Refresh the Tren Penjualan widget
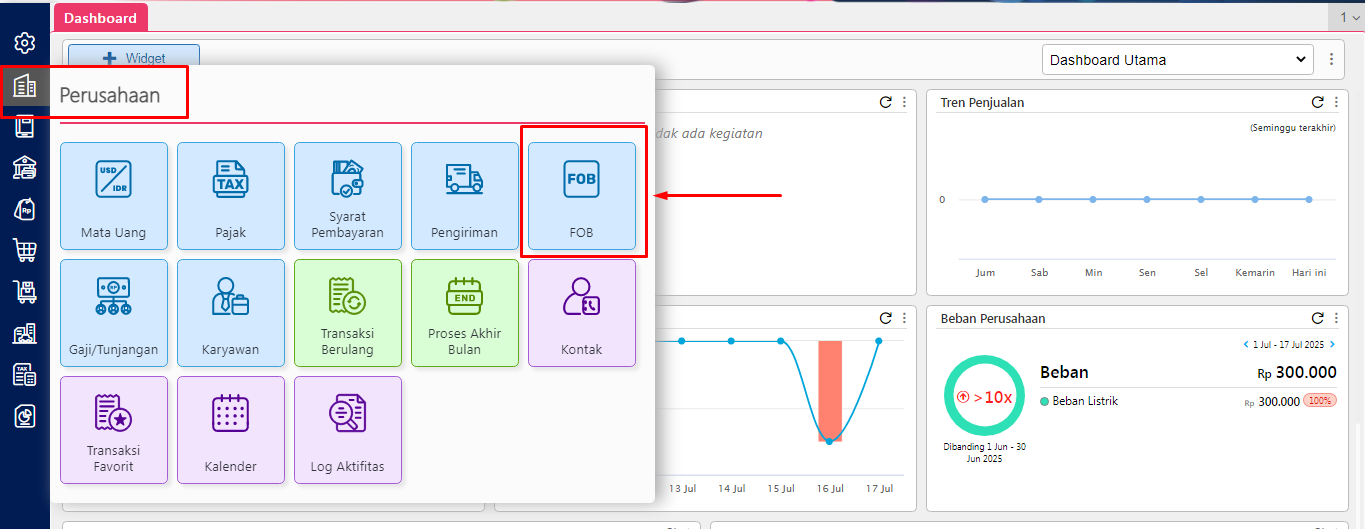The height and width of the screenshot is (529, 1365). pos(1318,102)
